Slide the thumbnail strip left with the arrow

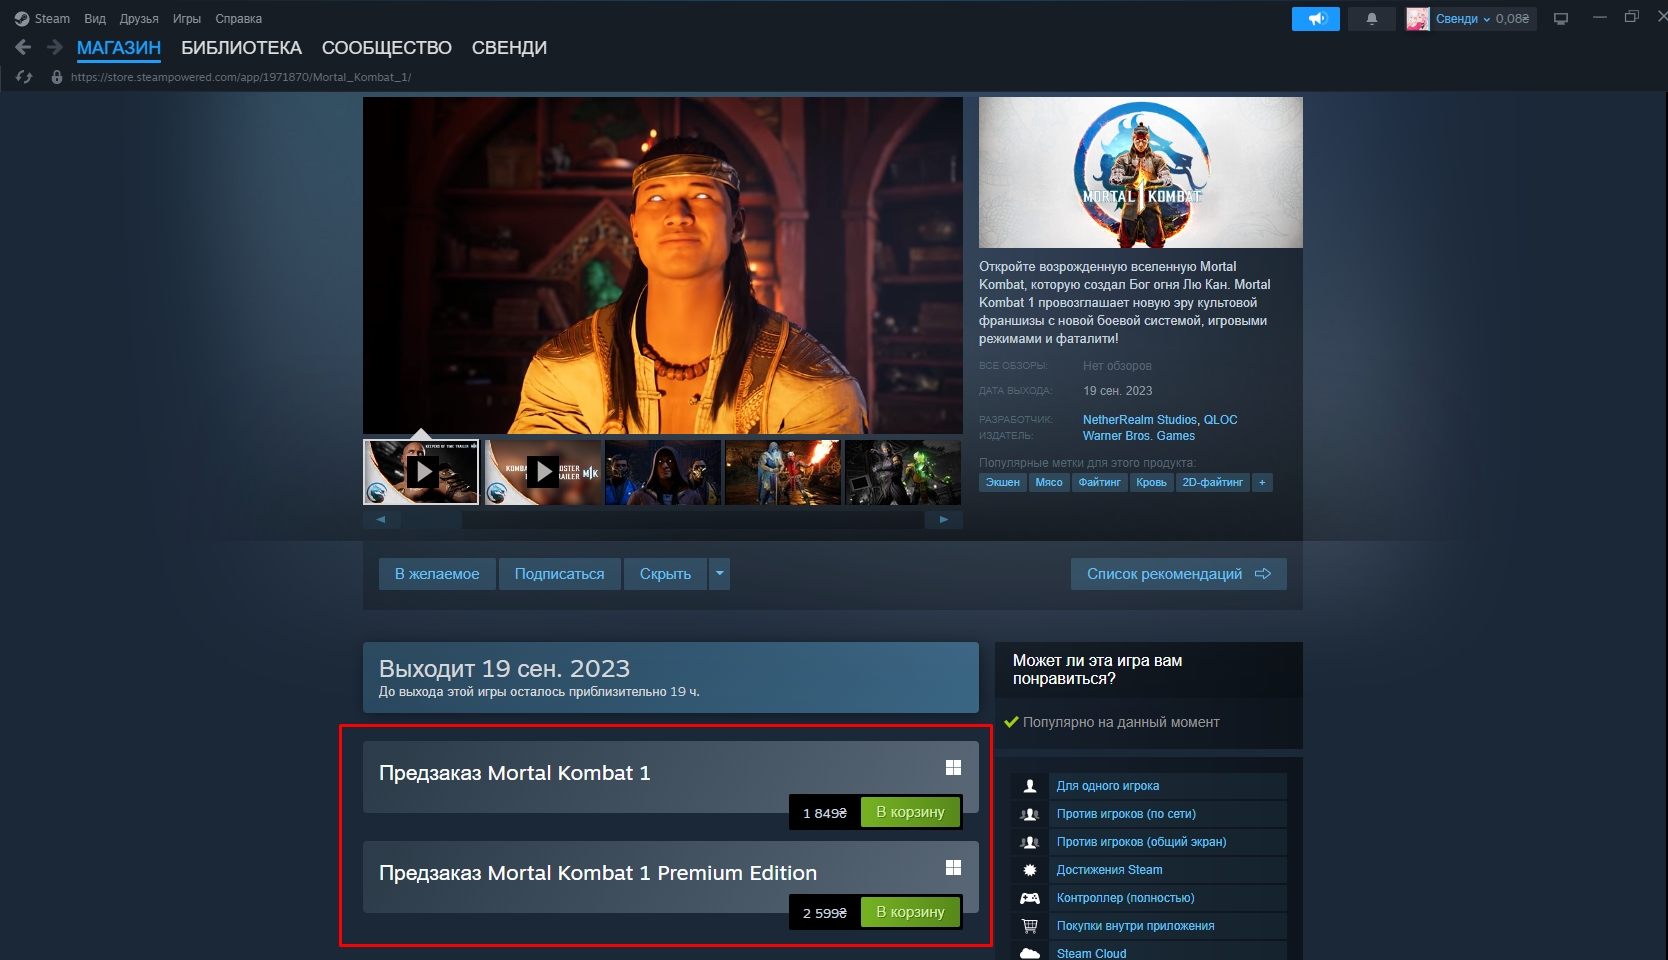[x=381, y=520]
